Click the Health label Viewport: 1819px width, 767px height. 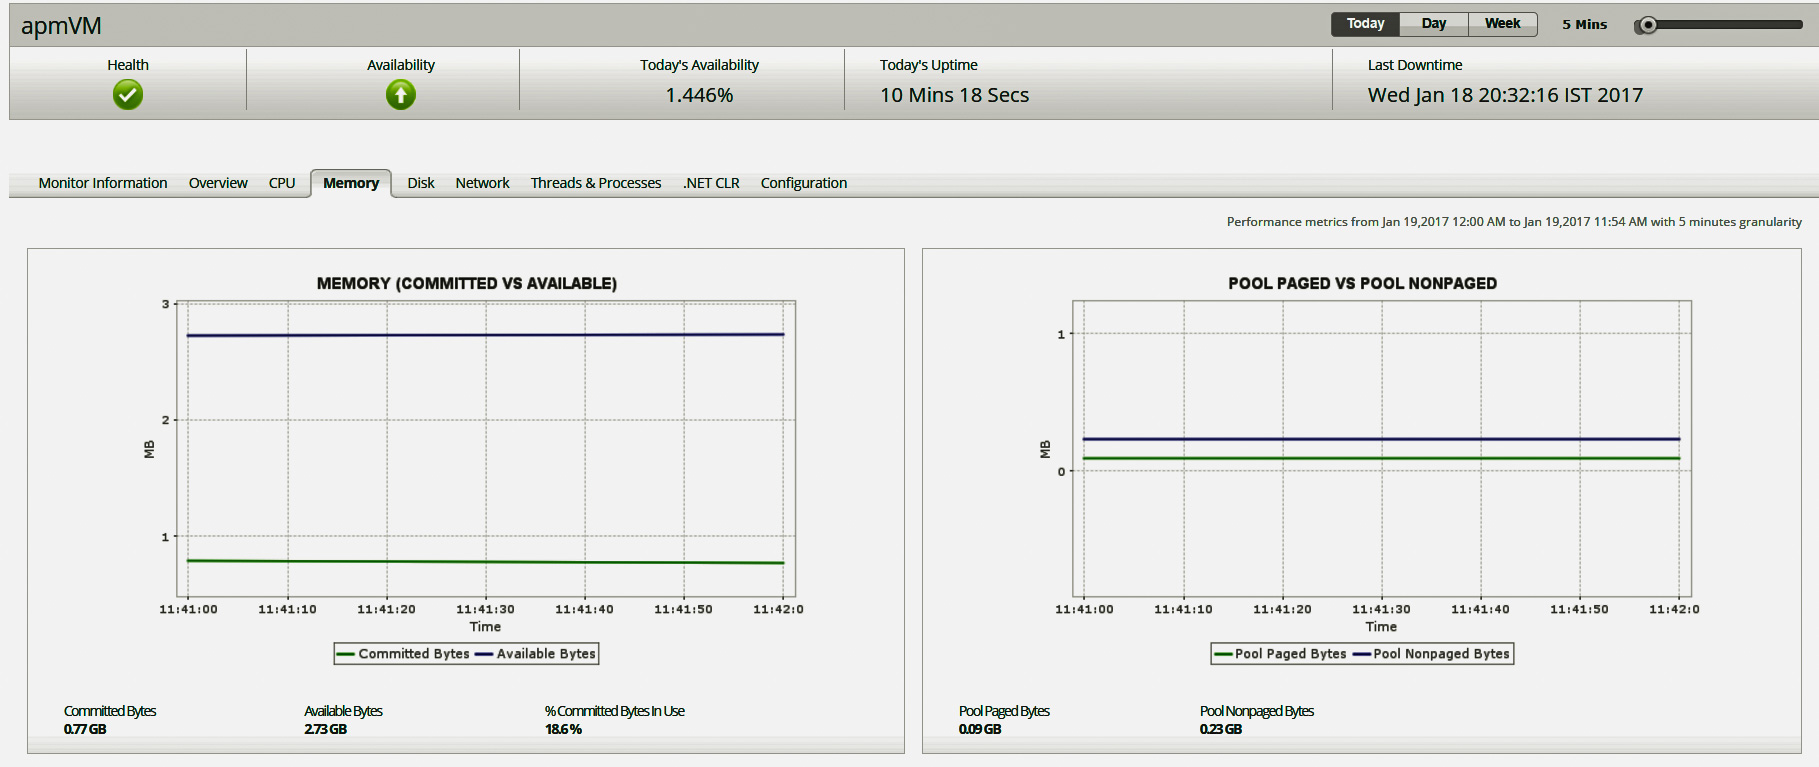point(128,65)
